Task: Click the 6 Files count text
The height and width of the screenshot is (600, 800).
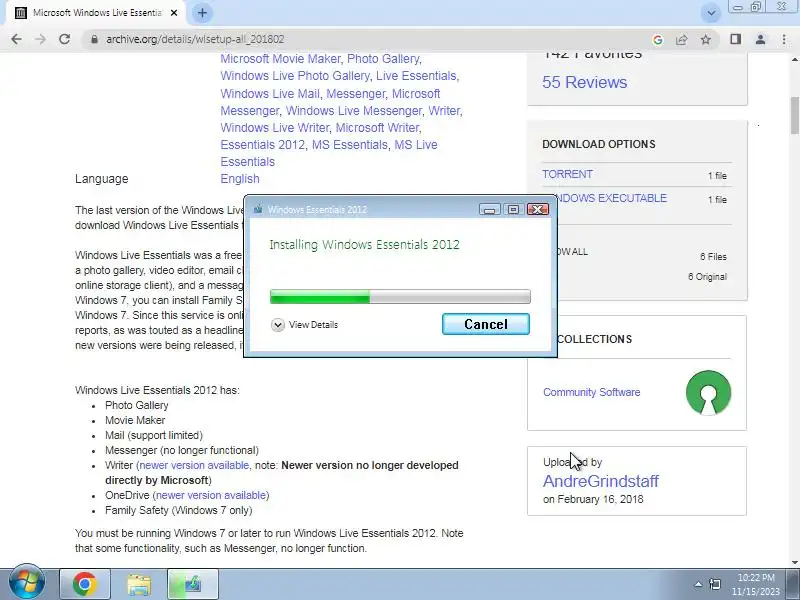Action: coord(713,257)
